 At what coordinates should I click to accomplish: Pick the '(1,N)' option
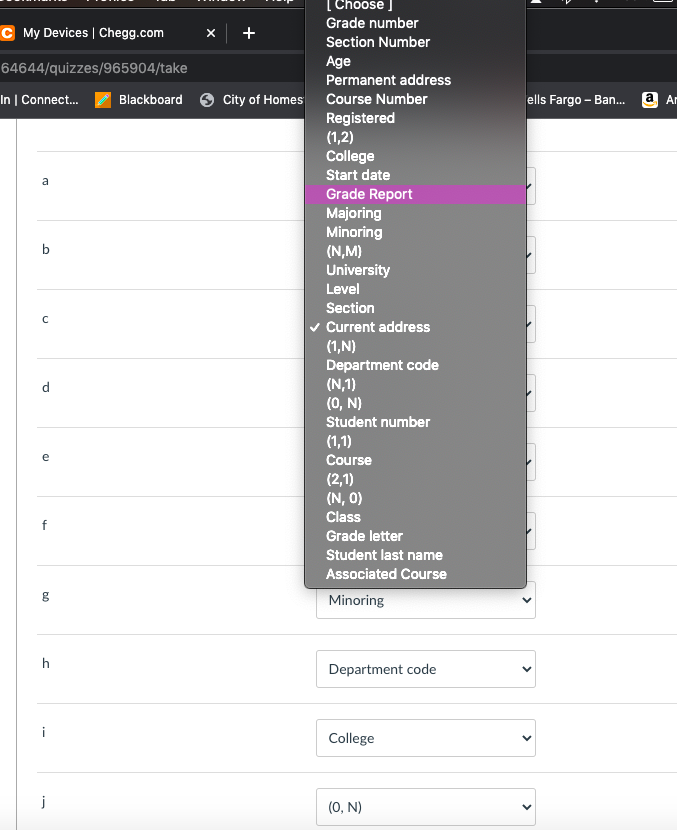click(x=416, y=346)
